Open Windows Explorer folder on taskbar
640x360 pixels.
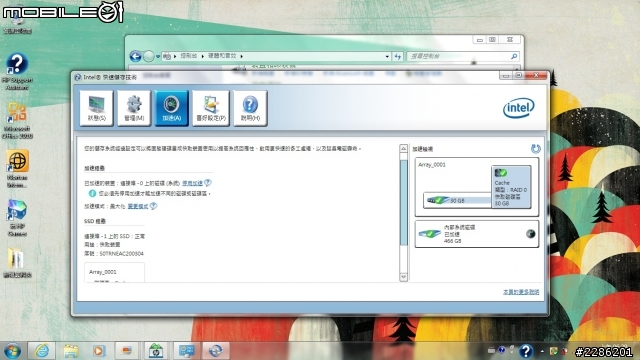click(70, 351)
